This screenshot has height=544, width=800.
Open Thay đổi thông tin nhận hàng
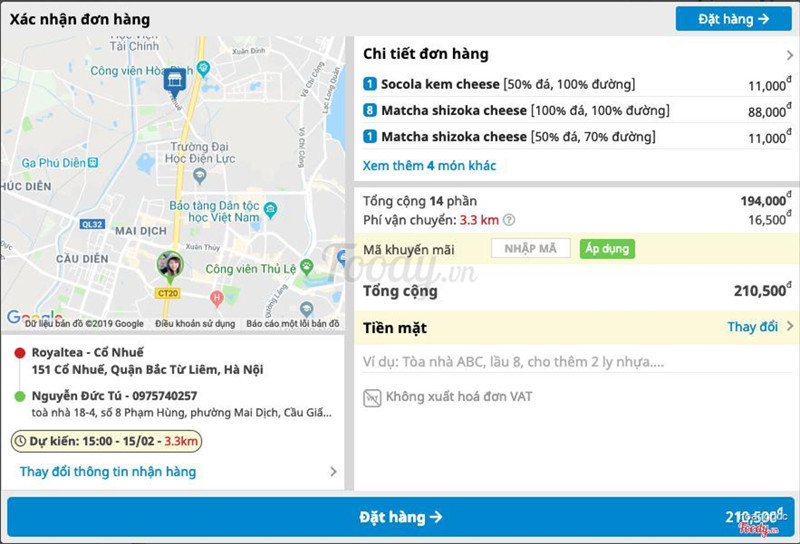click(x=108, y=471)
